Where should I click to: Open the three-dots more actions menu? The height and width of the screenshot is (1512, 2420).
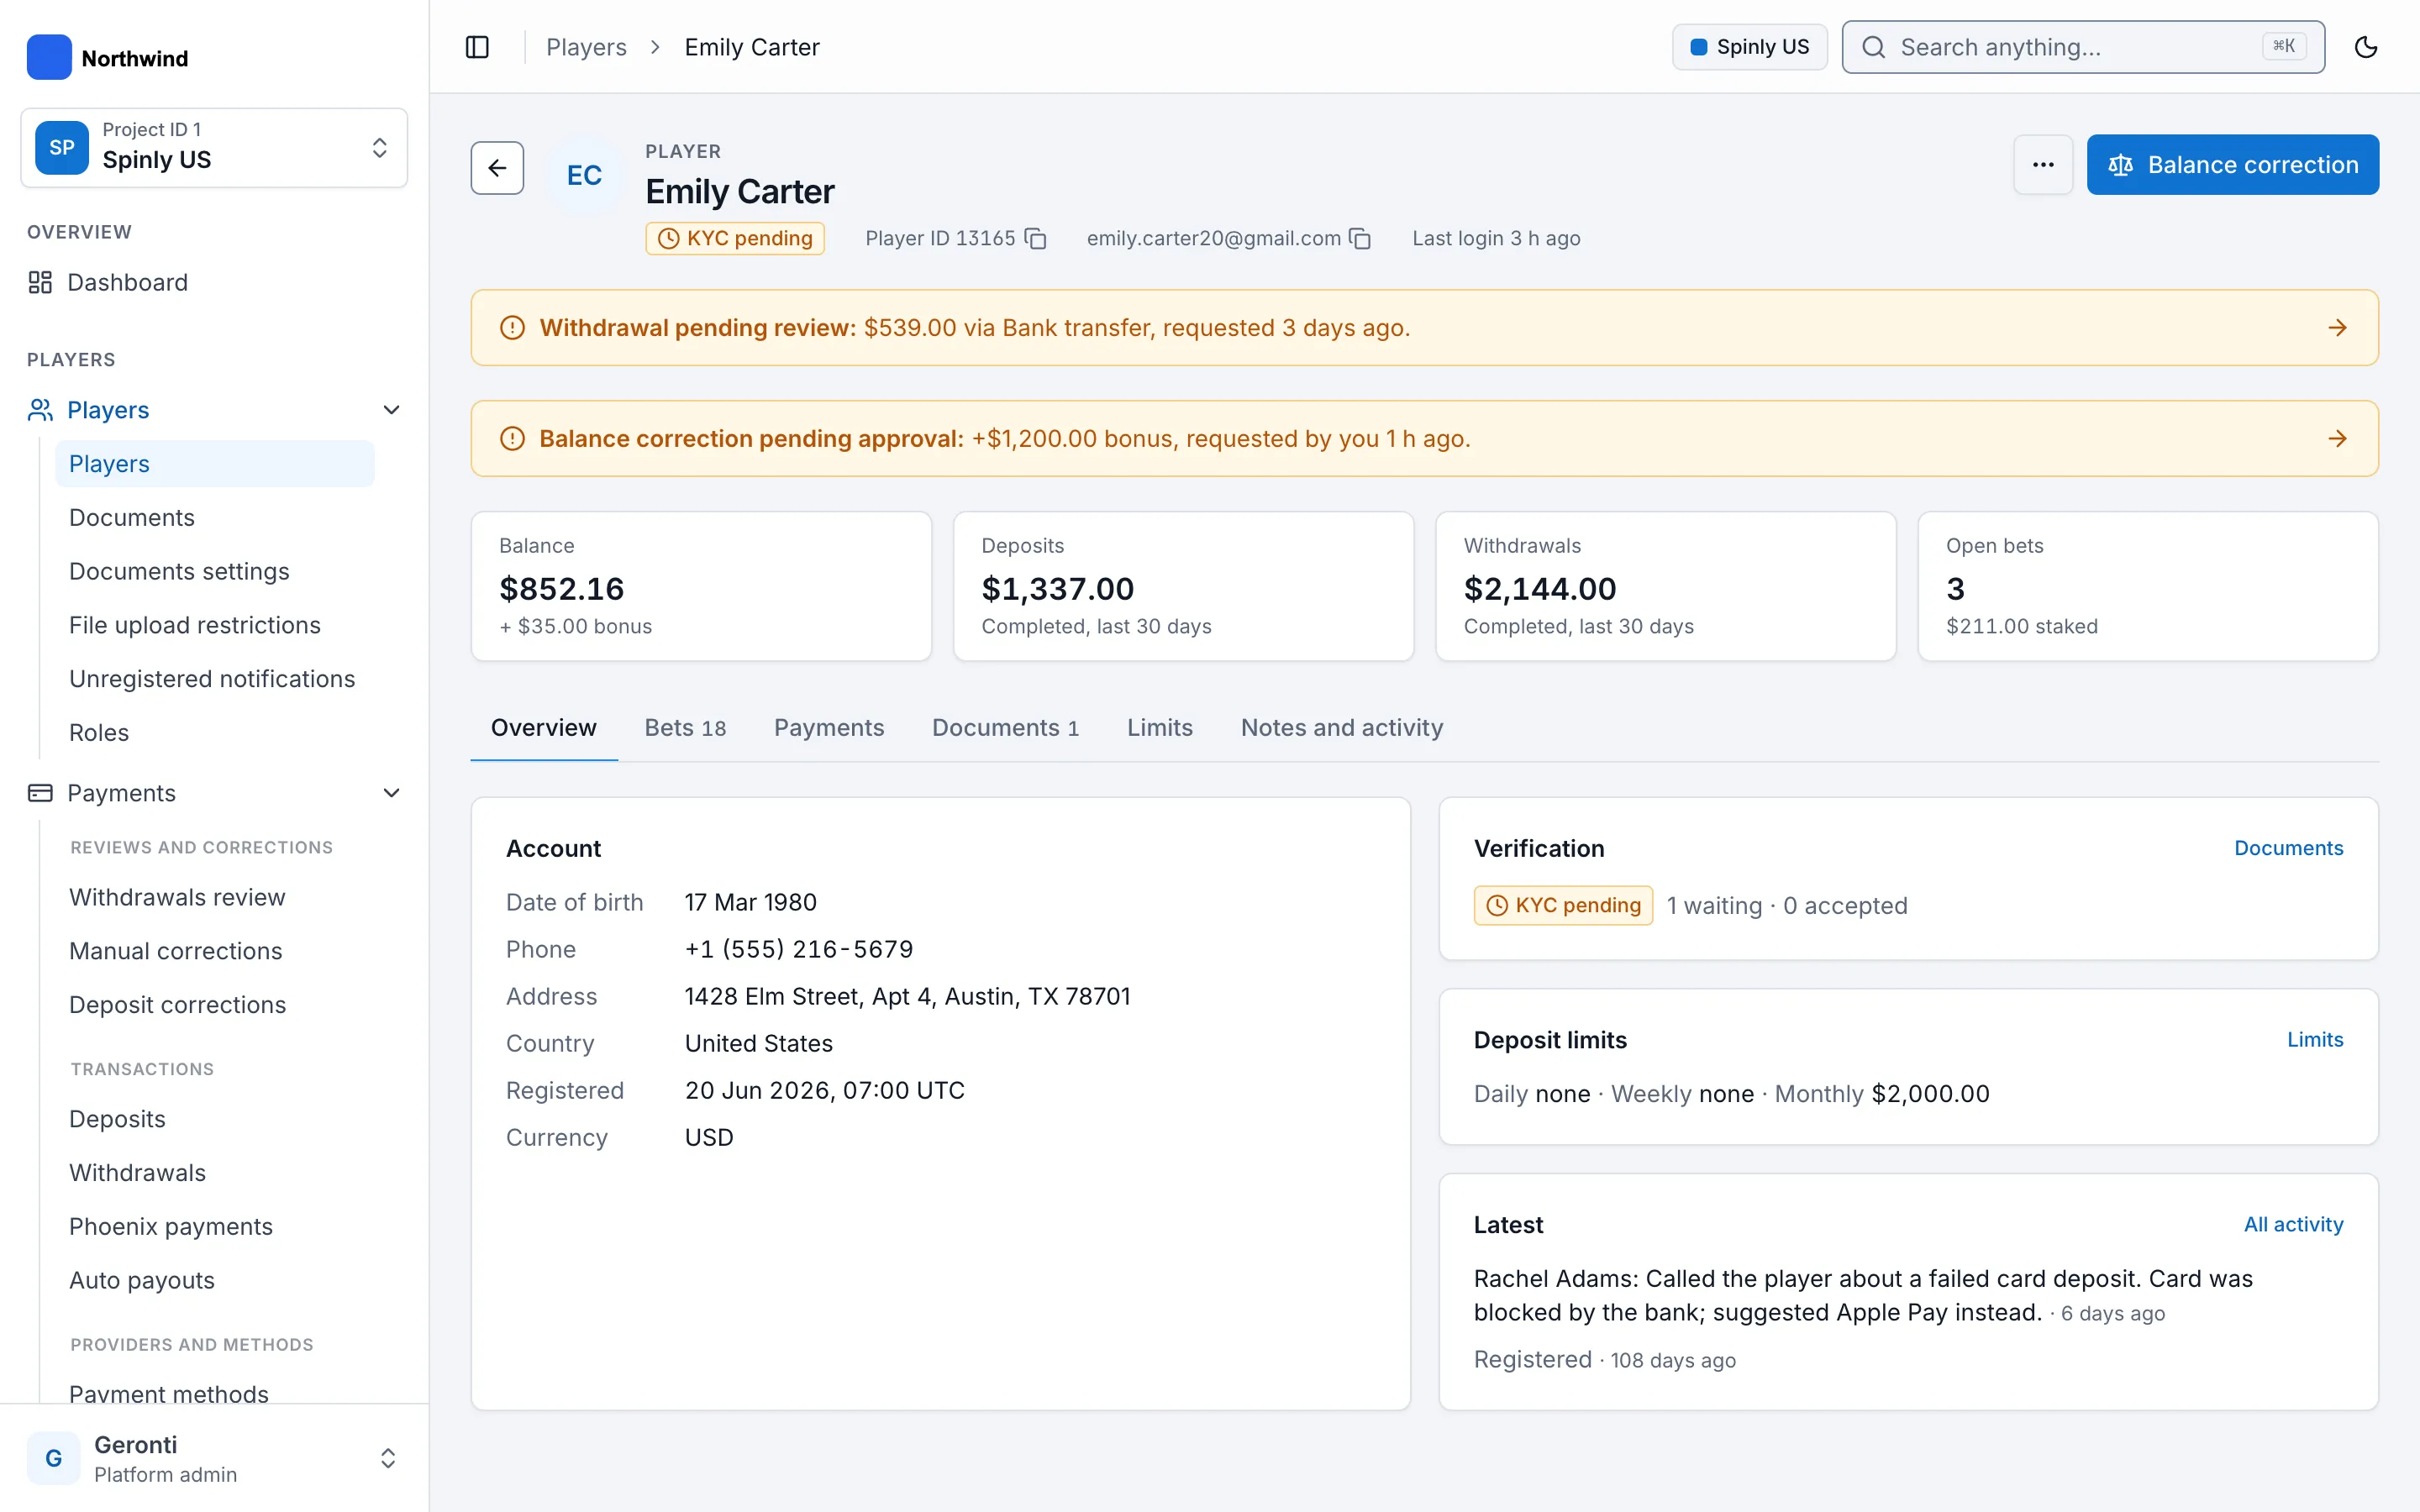click(2043, 165)
